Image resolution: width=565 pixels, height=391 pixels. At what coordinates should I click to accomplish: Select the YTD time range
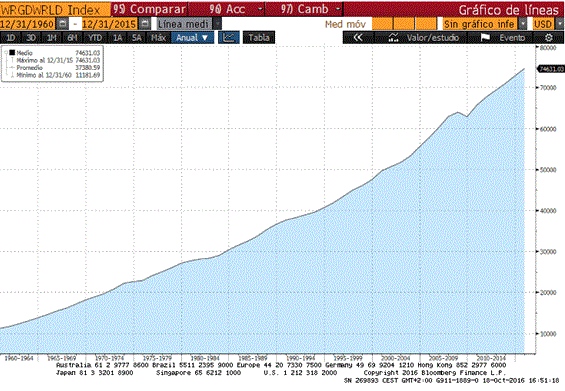(x=95, y=37)
